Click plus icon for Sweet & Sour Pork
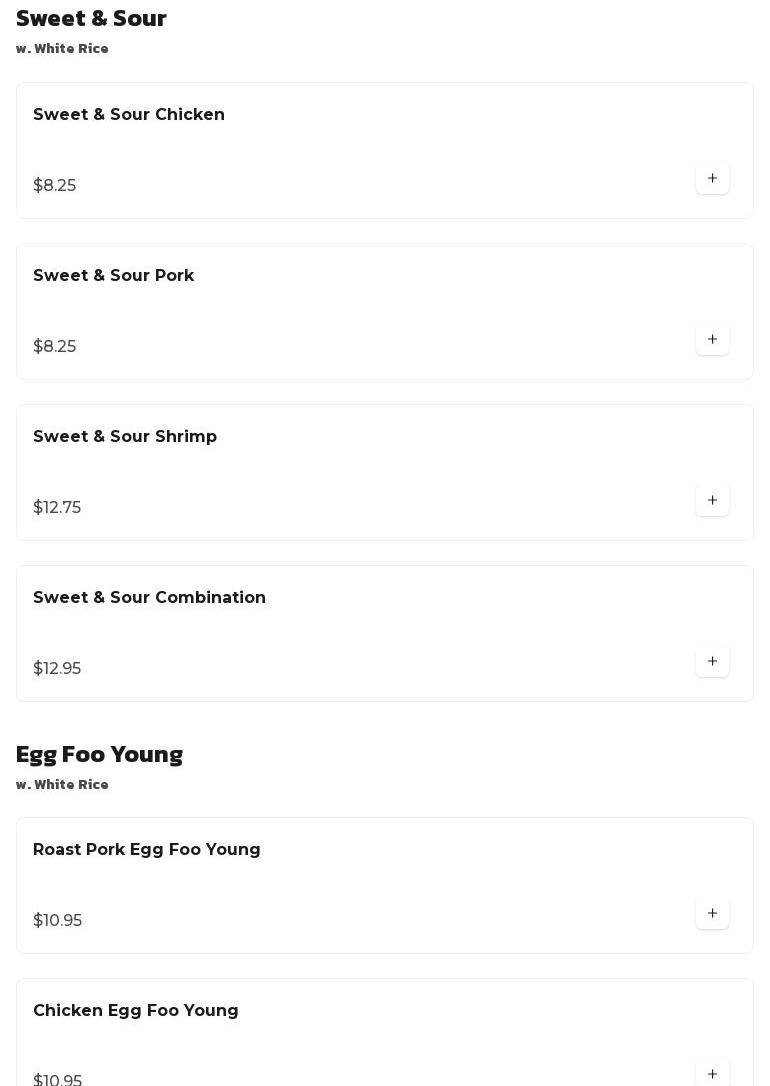 (712, 340)
